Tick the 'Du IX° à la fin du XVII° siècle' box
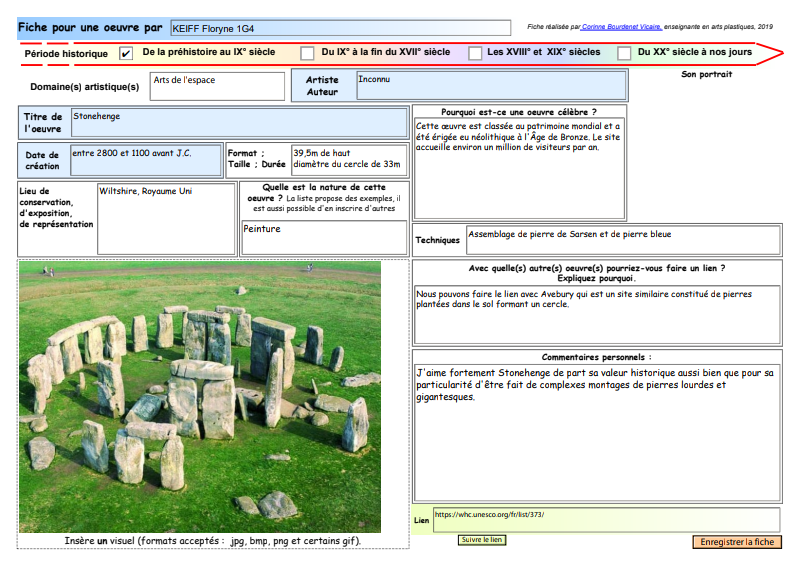Screen dimensions: 800x566 click(307, 53)
